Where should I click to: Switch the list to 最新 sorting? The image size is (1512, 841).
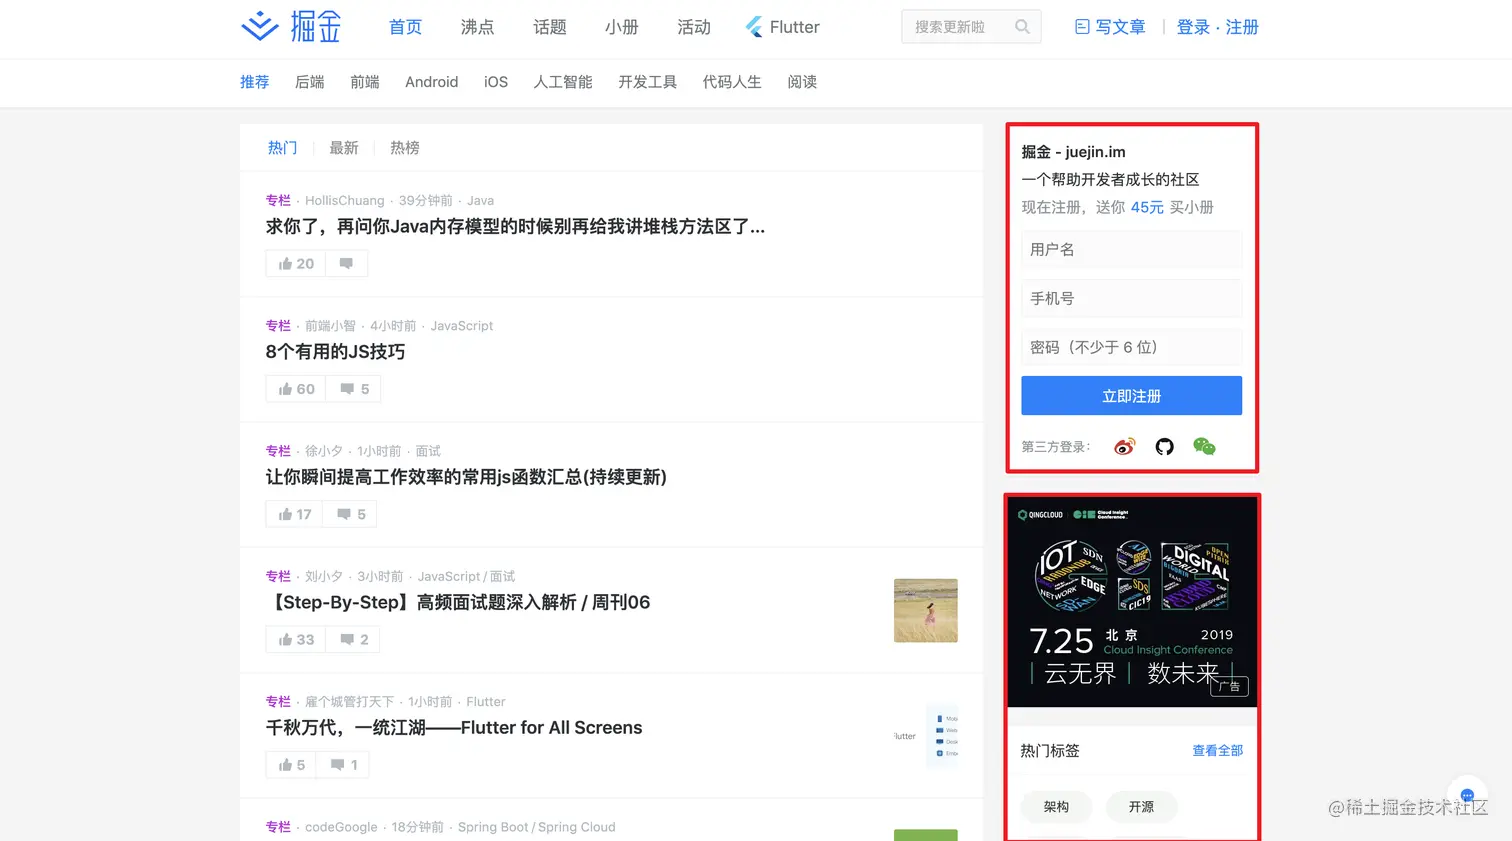343,148
